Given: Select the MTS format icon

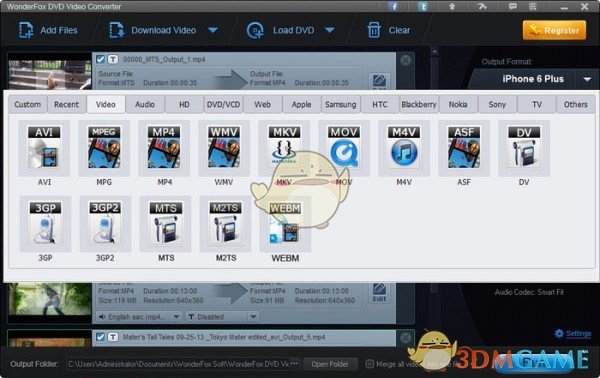Looking at the screenshot, I should tap(165, 224).
